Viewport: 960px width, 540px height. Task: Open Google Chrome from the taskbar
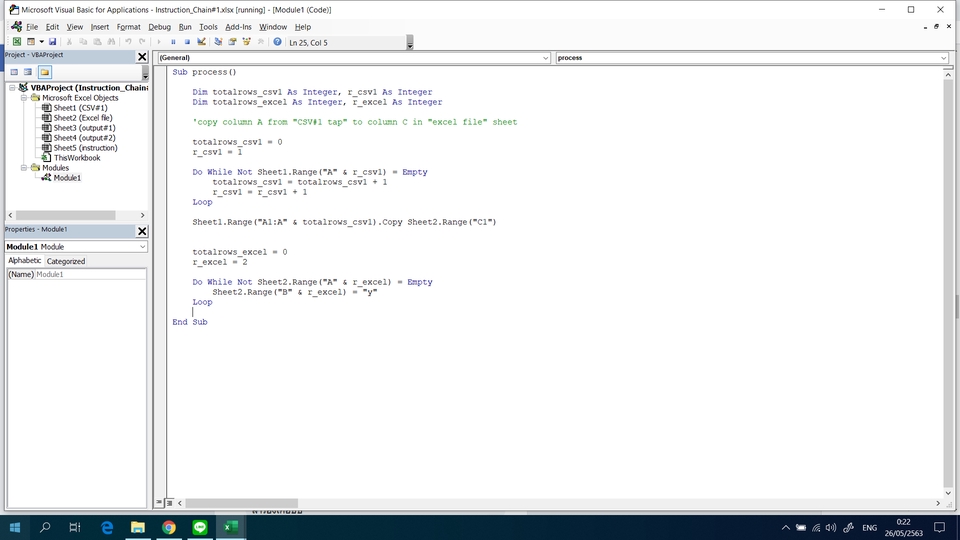coord(168,527)
